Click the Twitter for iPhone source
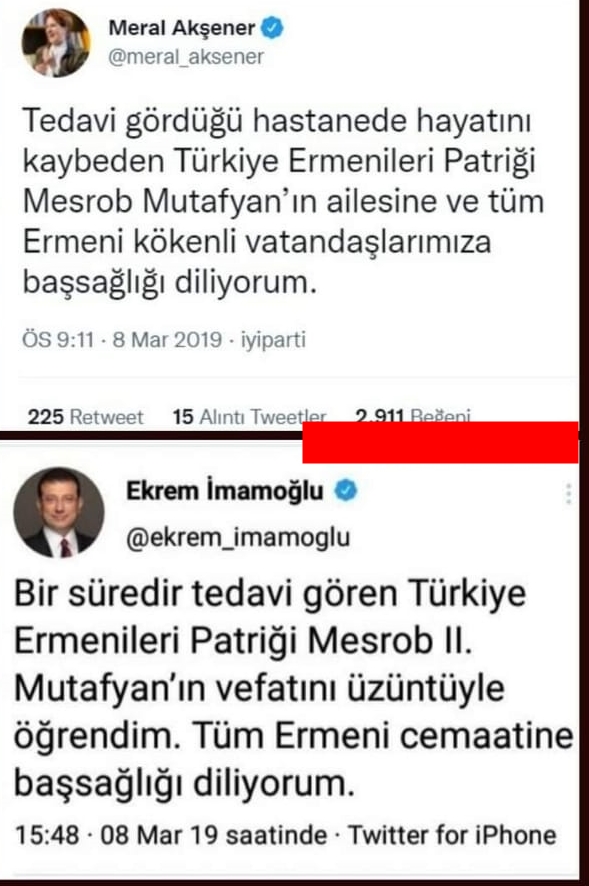 452,835
